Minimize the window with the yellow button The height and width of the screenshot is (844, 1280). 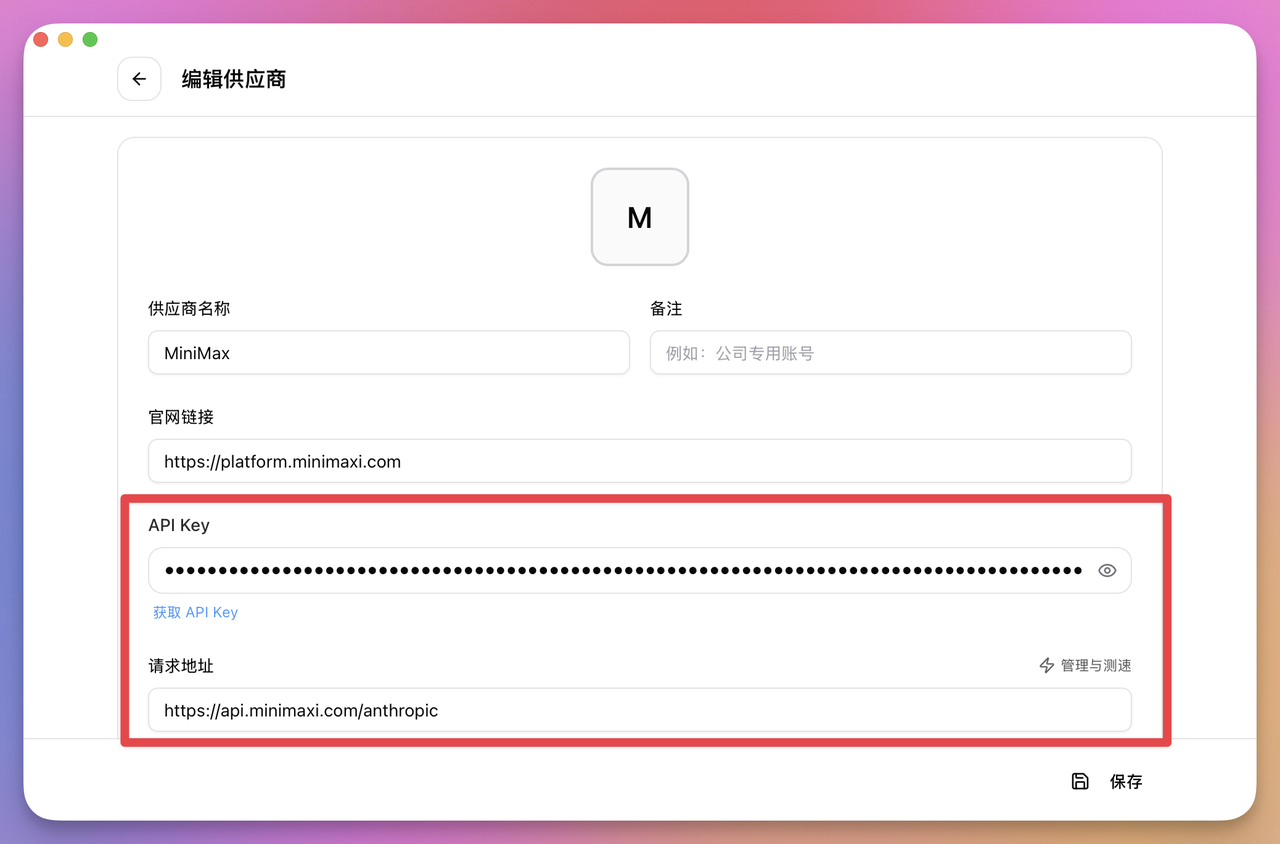coord(65,39)
